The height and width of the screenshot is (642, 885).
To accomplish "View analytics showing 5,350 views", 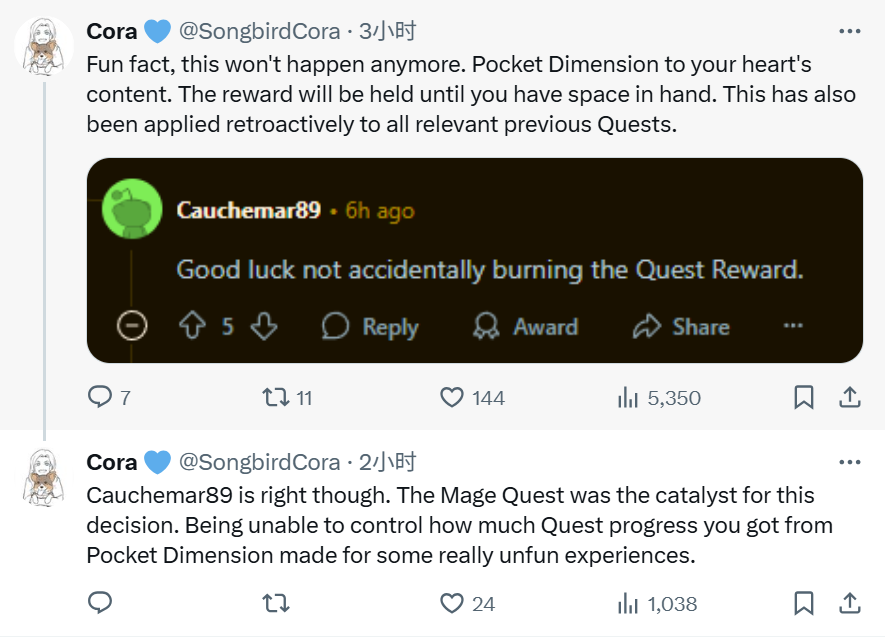I will [x=628, y=398].
